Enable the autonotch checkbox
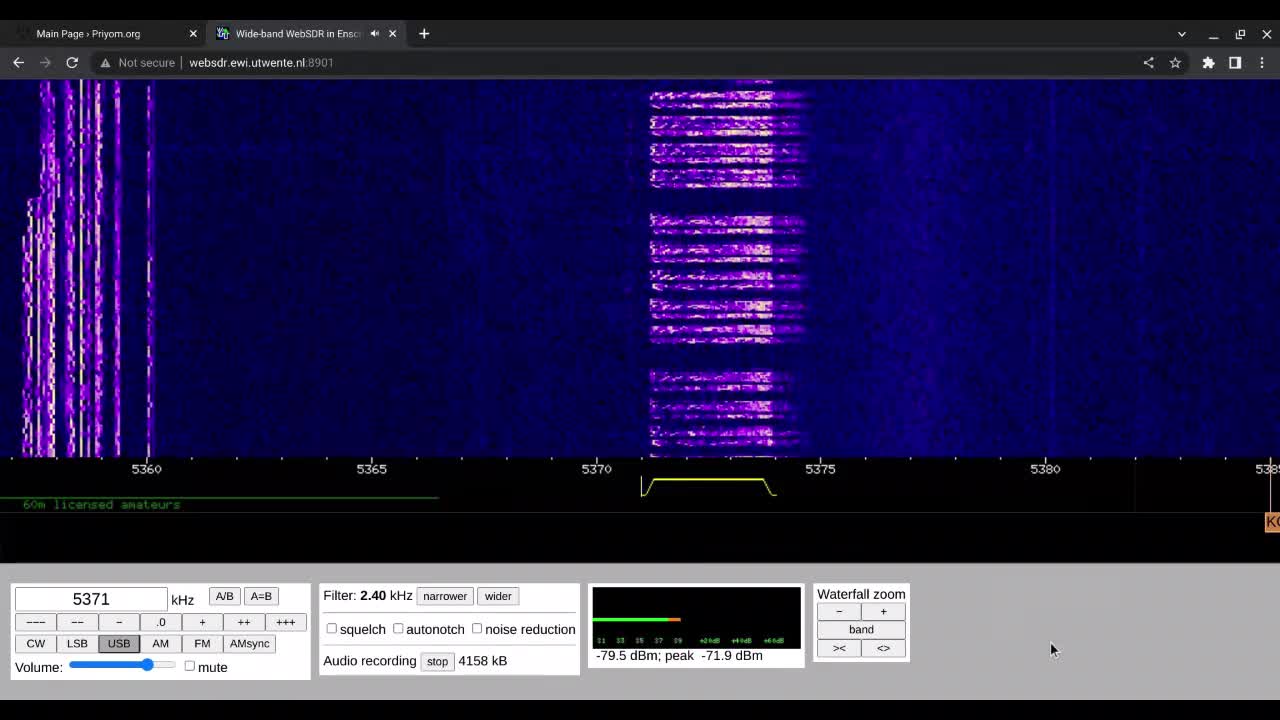This screenshot has width=1280, height=720. point(398,629)
